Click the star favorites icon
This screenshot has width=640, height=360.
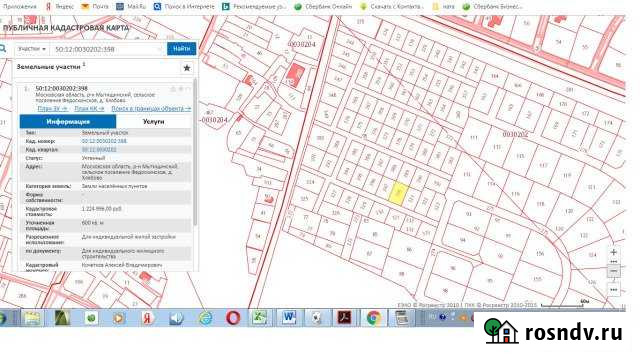click(x=187, y=68)
